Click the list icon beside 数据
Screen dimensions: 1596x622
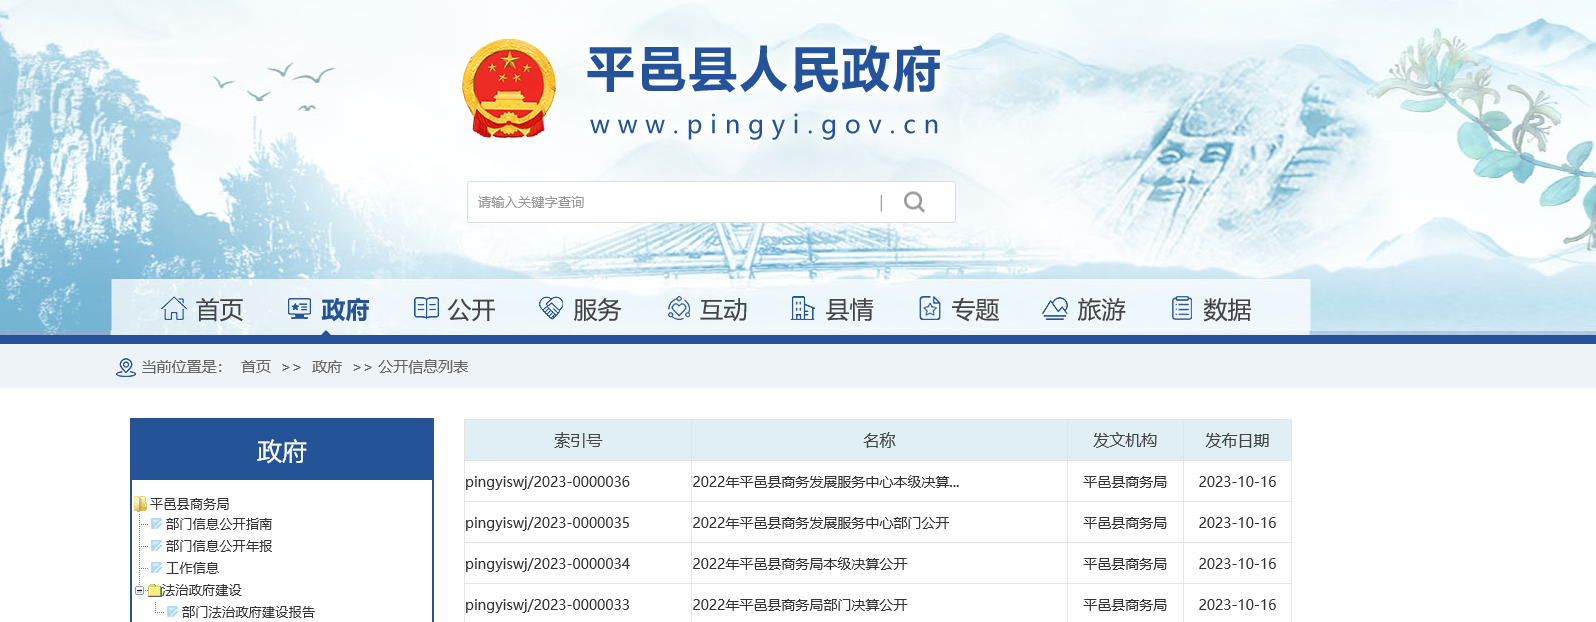(1182, 308)
